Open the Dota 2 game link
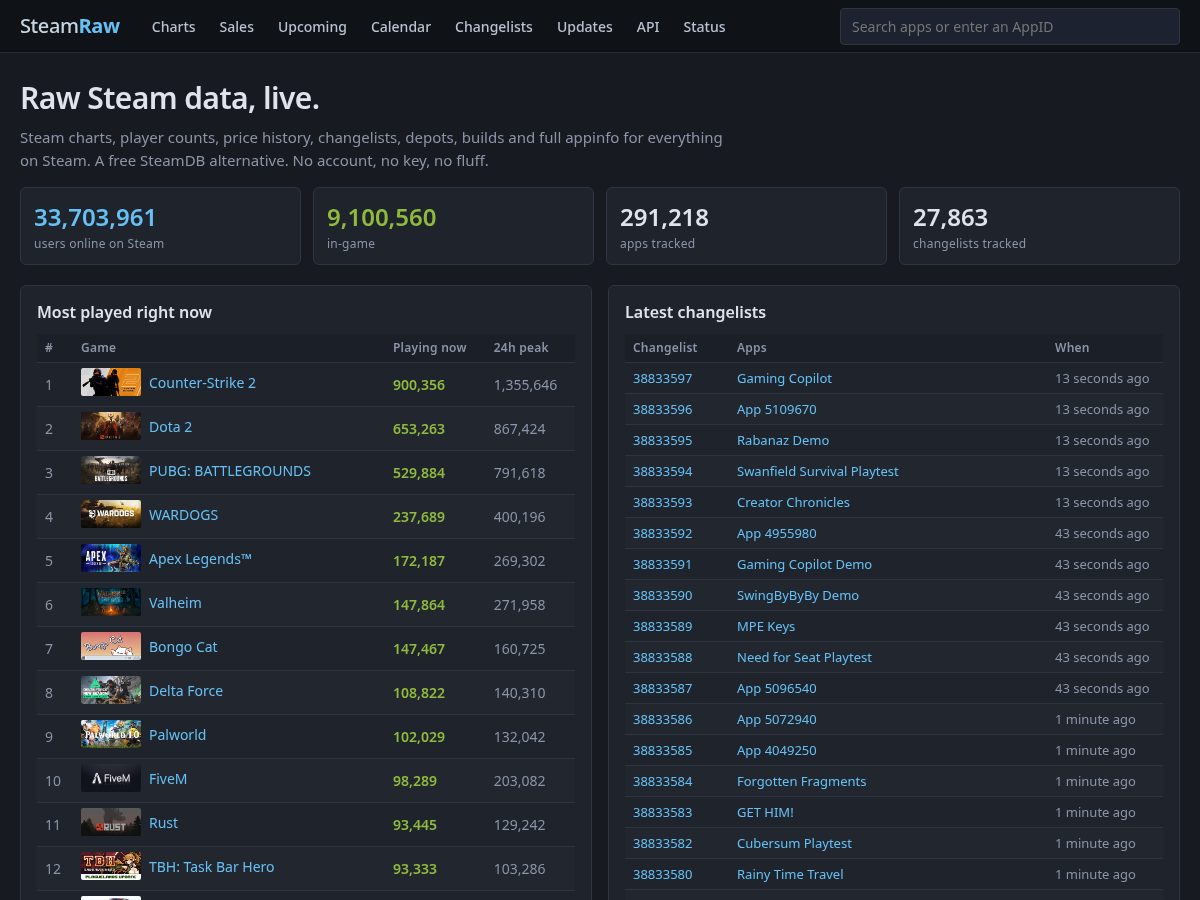This screenshot has width=1200, height=900. [170, 427]
